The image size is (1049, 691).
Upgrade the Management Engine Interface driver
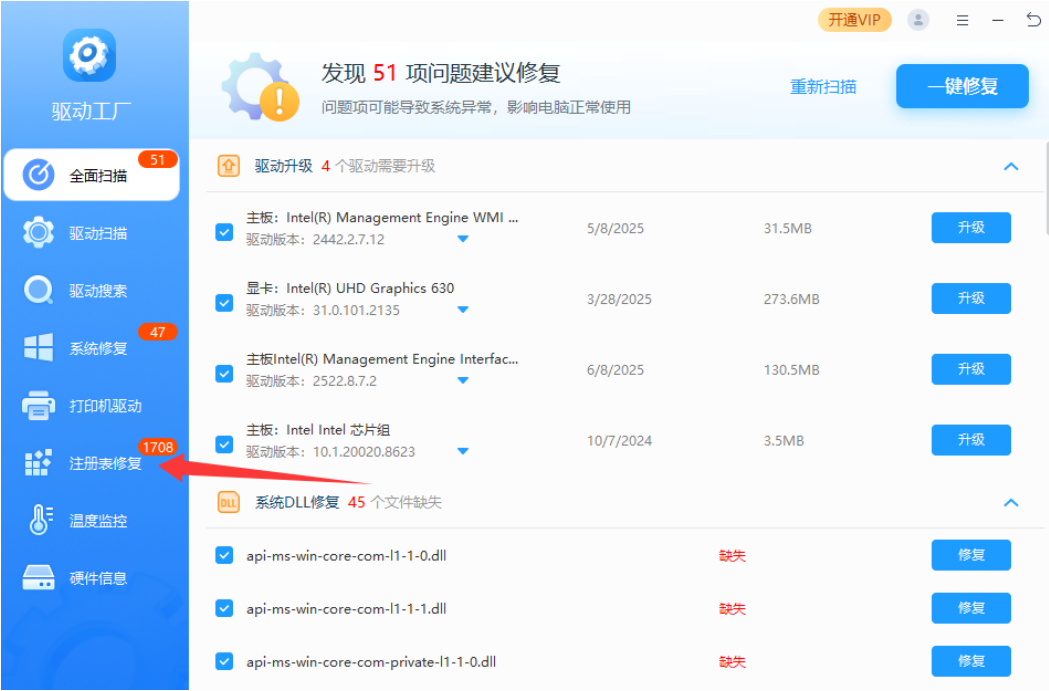[971, 369]
